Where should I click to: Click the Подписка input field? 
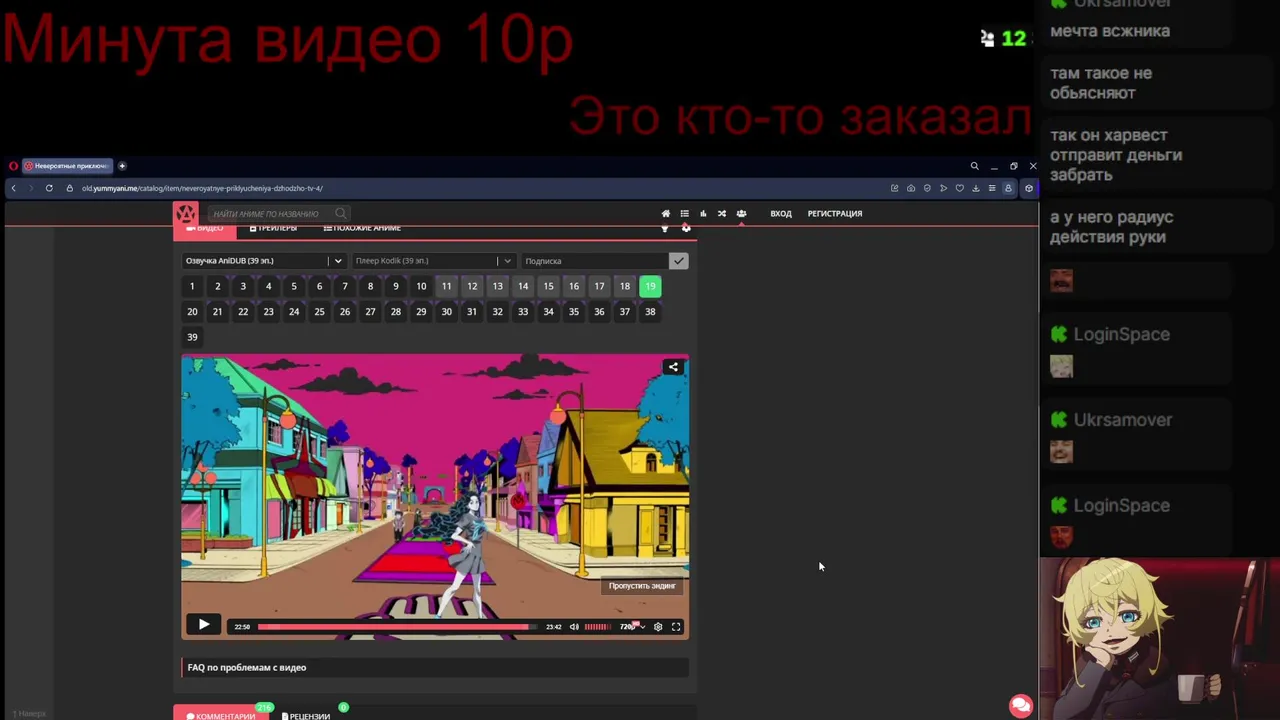pos(595,261)
